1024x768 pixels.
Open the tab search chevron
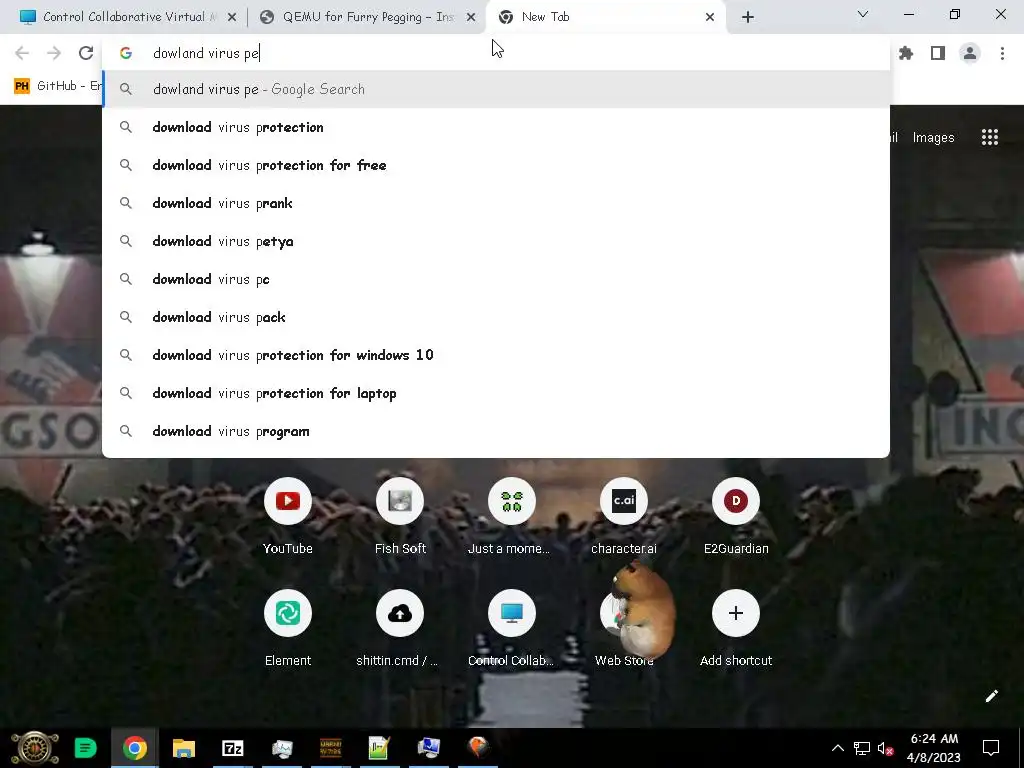pyautogui.click(x=863, y=14)
